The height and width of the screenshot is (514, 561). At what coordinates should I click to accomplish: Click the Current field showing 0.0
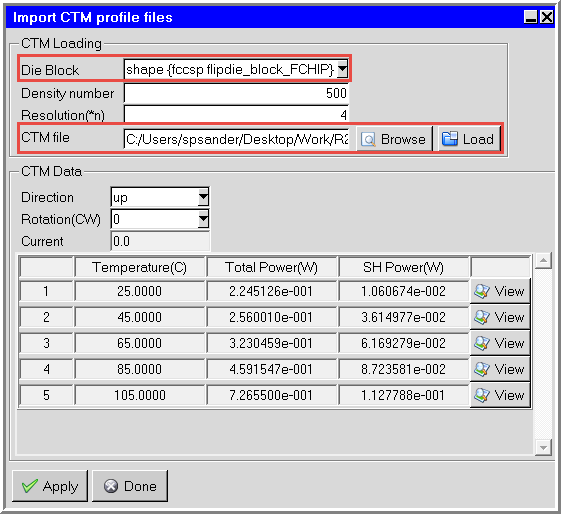160,241
